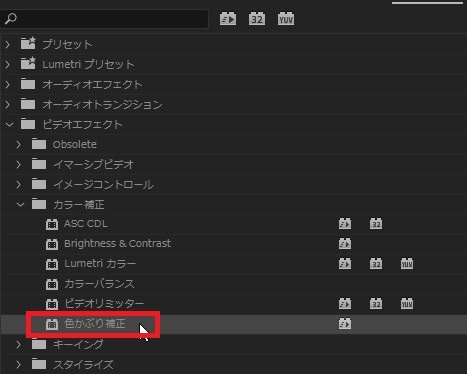Select the イメージコントロール label
This screenshot has width=467, height=374.
tap(103, 184)
